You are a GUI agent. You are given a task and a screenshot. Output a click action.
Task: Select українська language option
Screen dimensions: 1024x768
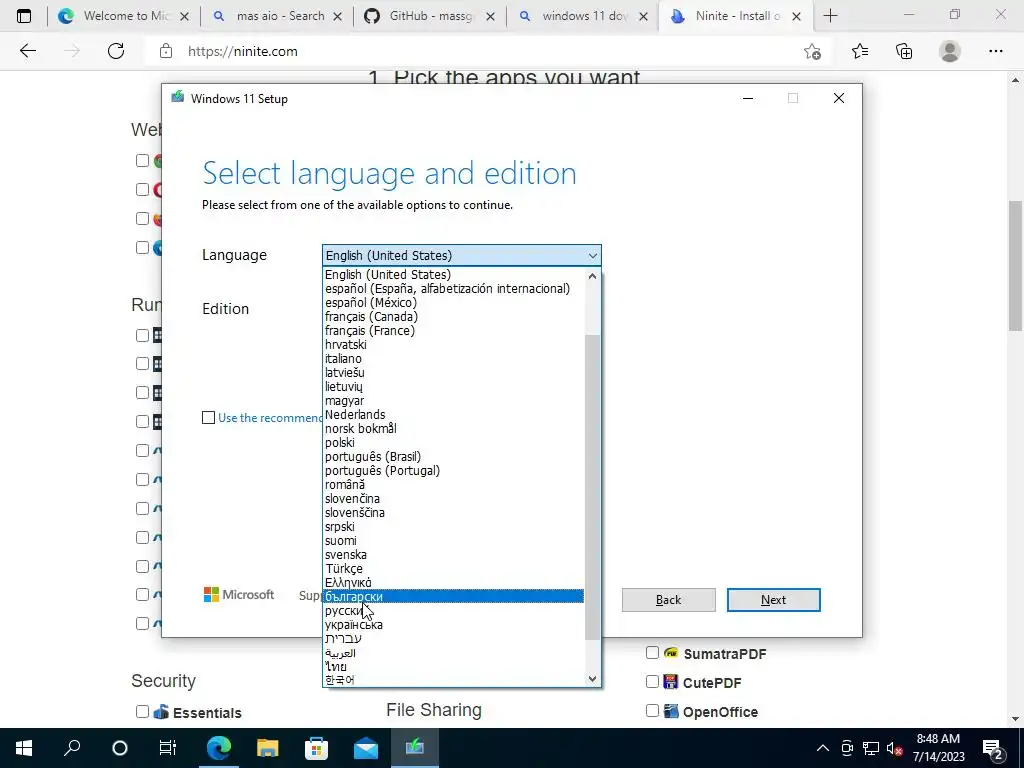tap(454, 625)
